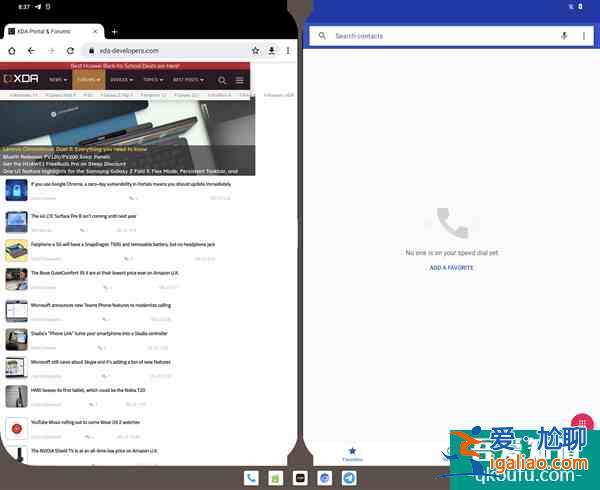Open Microsoft still cares about Skype article
This screenshot has width=600, height=490.
pos(101,362)
